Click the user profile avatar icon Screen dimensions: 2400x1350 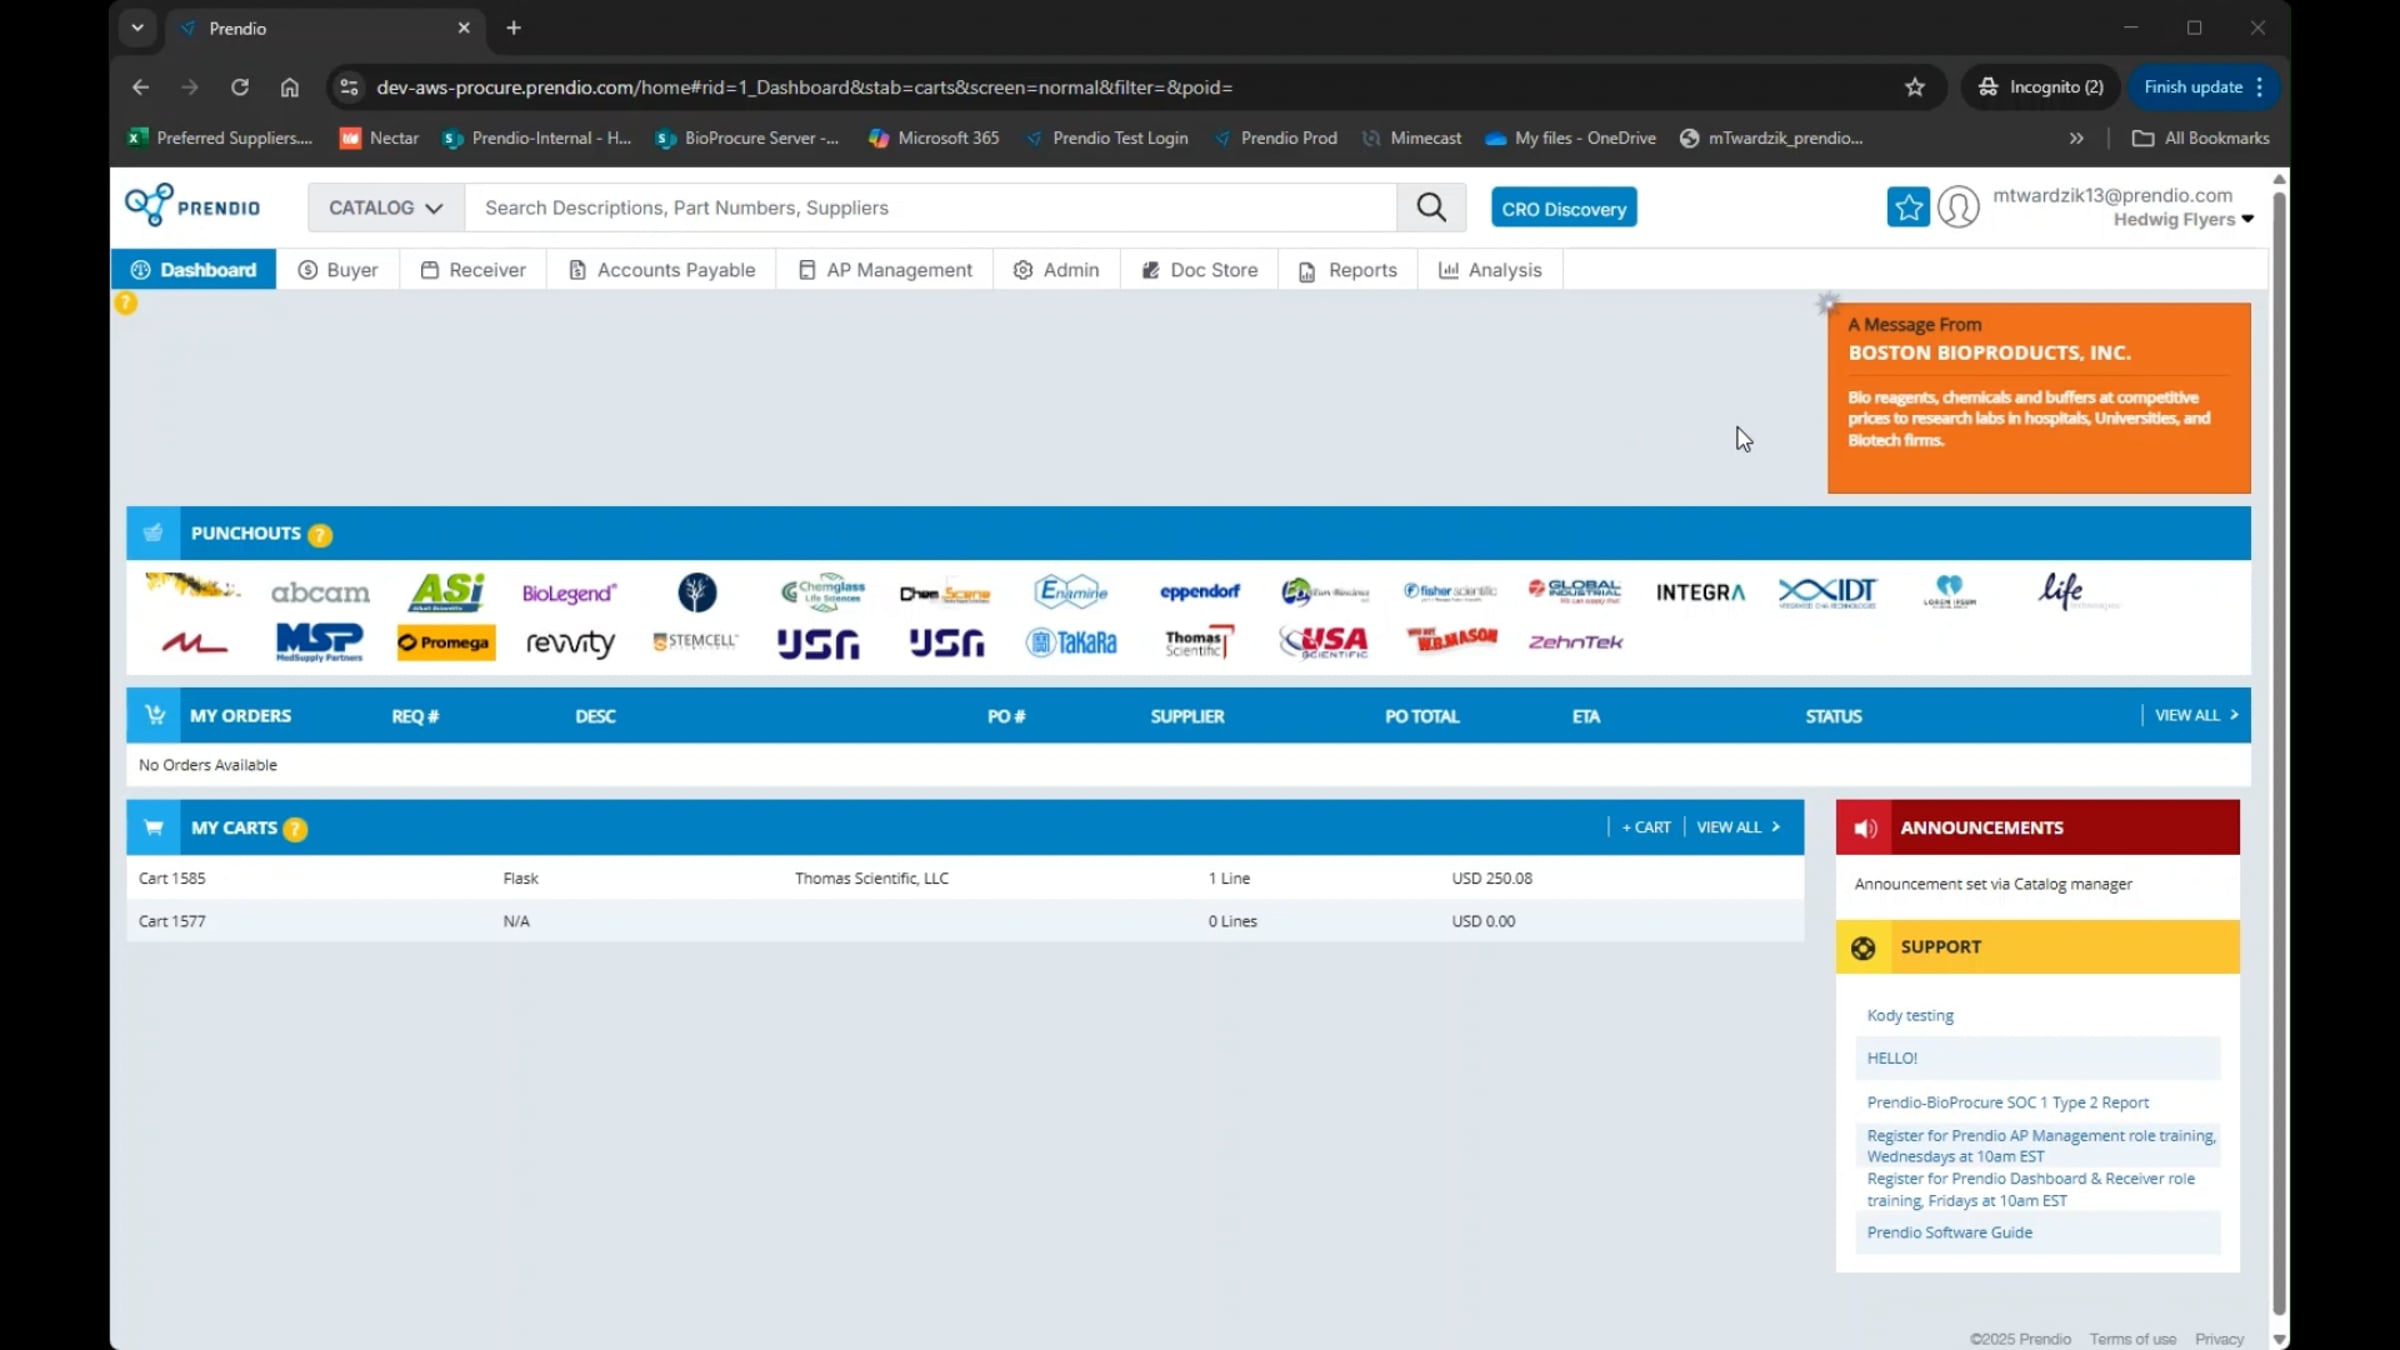coord(1958,207)
